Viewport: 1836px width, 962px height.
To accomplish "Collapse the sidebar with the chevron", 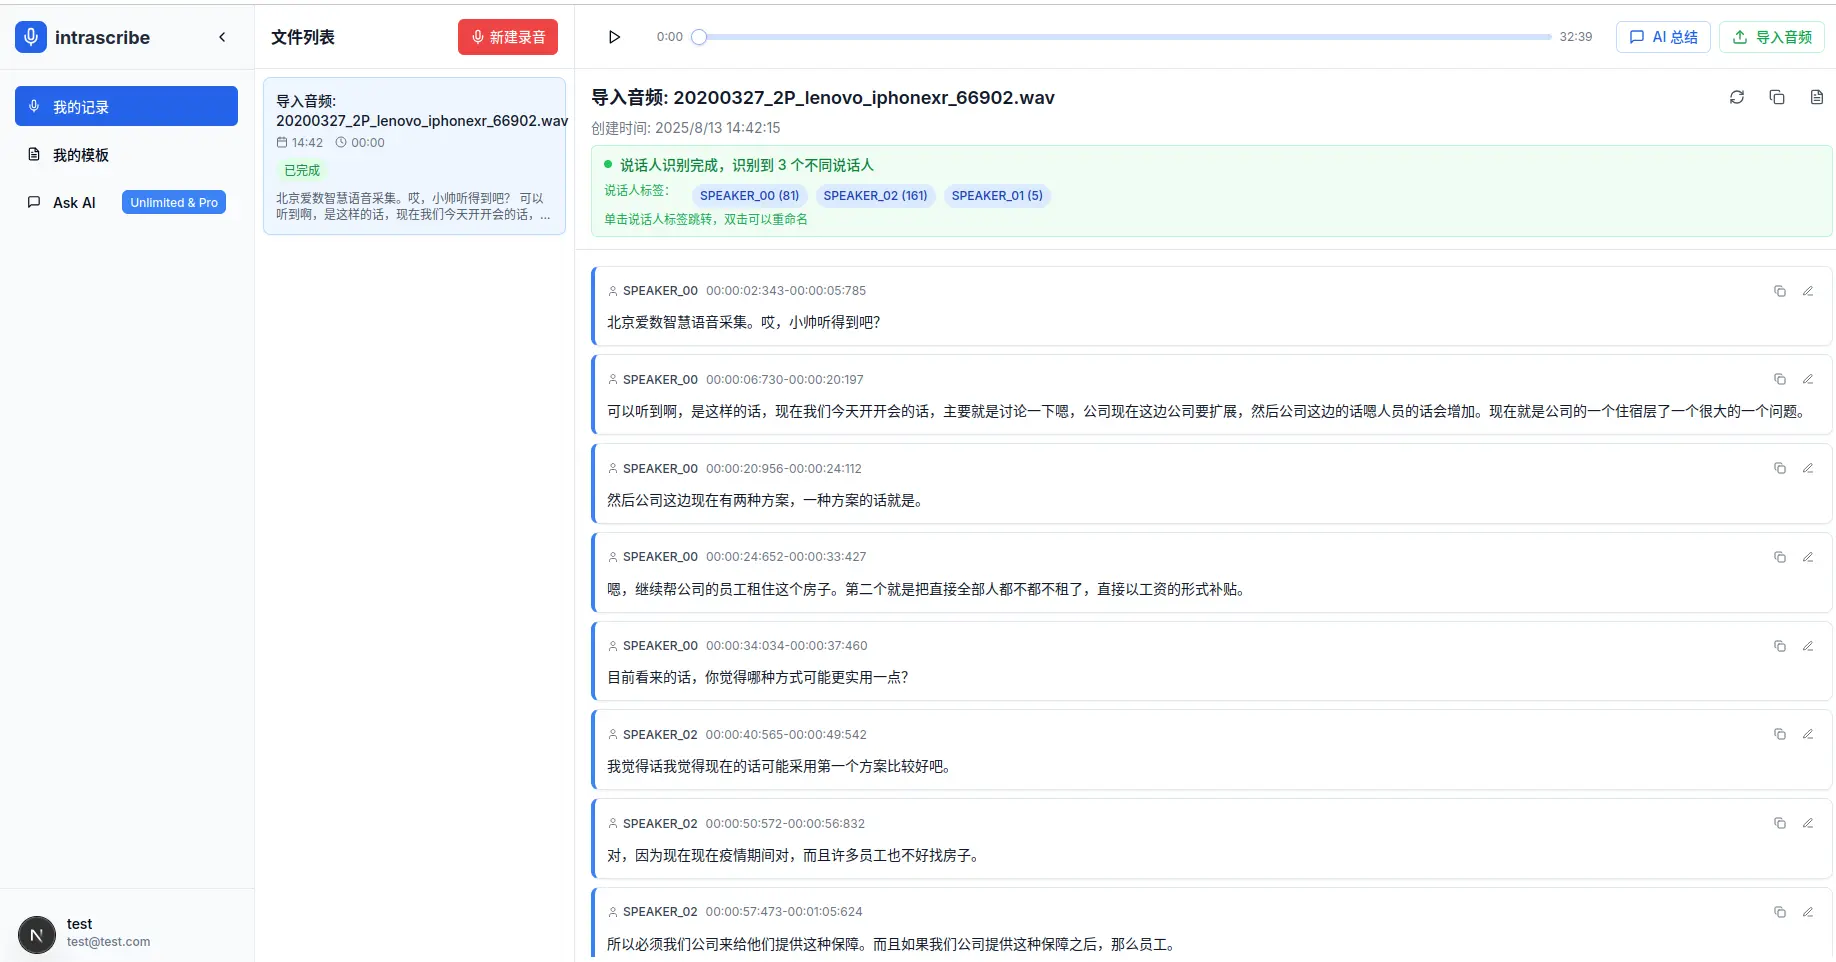I will (x=222, y=37).
